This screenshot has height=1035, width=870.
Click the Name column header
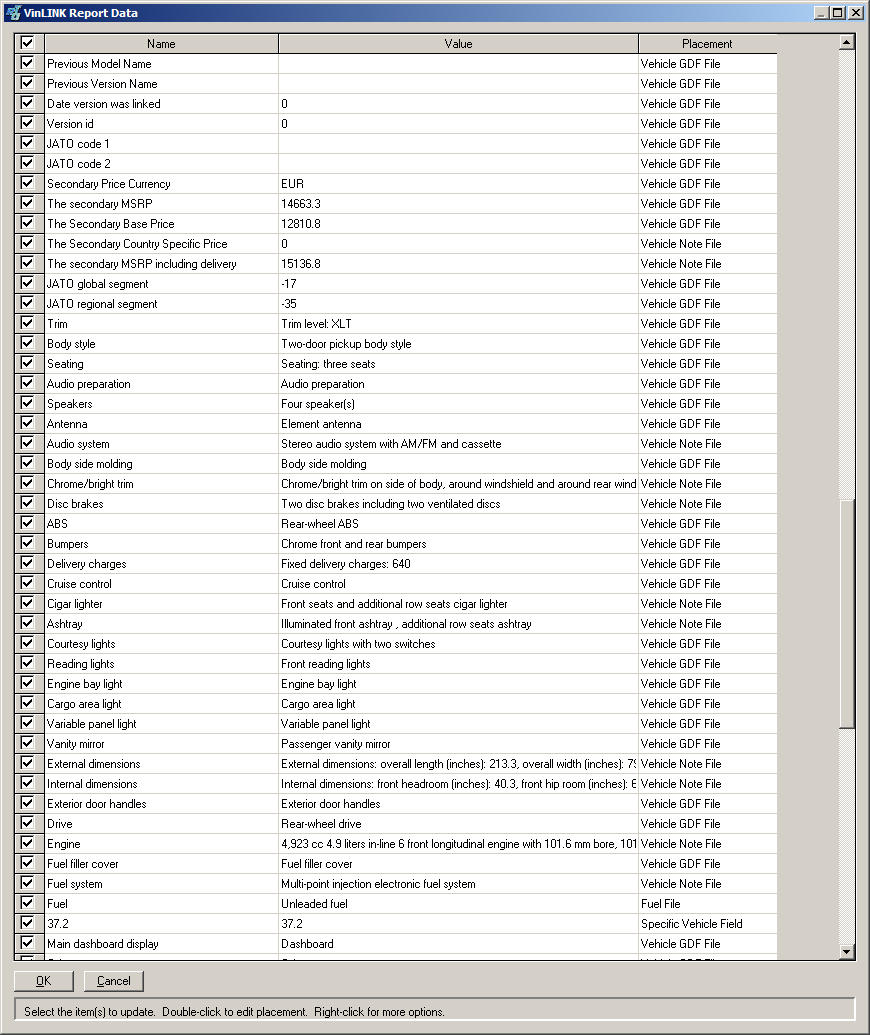pyautogui.click(x=161, y=44)
